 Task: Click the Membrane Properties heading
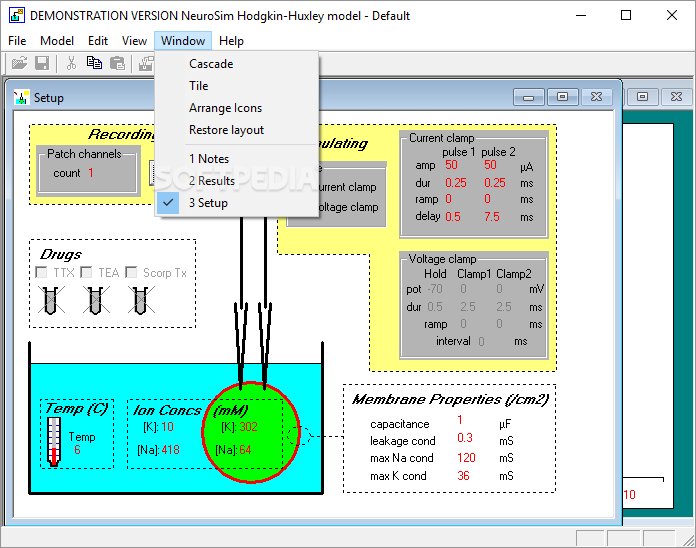tap(450, 399)
